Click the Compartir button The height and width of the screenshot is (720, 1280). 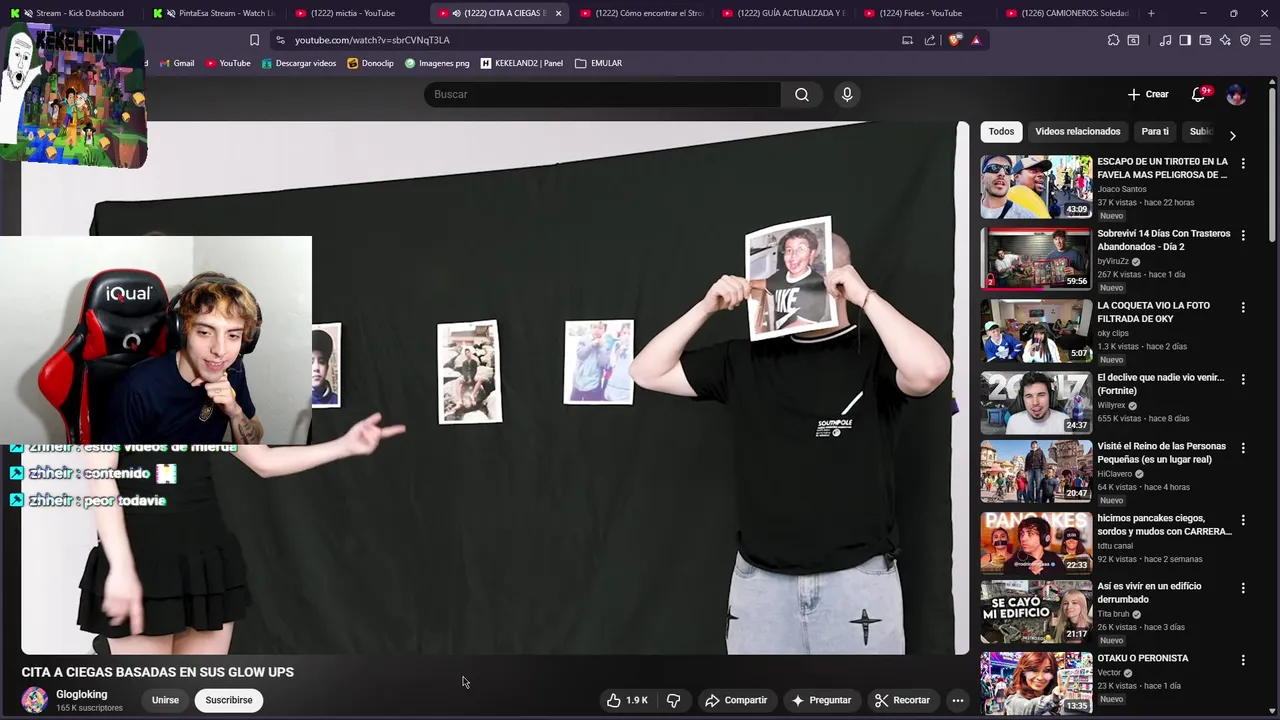coord(736,700)
